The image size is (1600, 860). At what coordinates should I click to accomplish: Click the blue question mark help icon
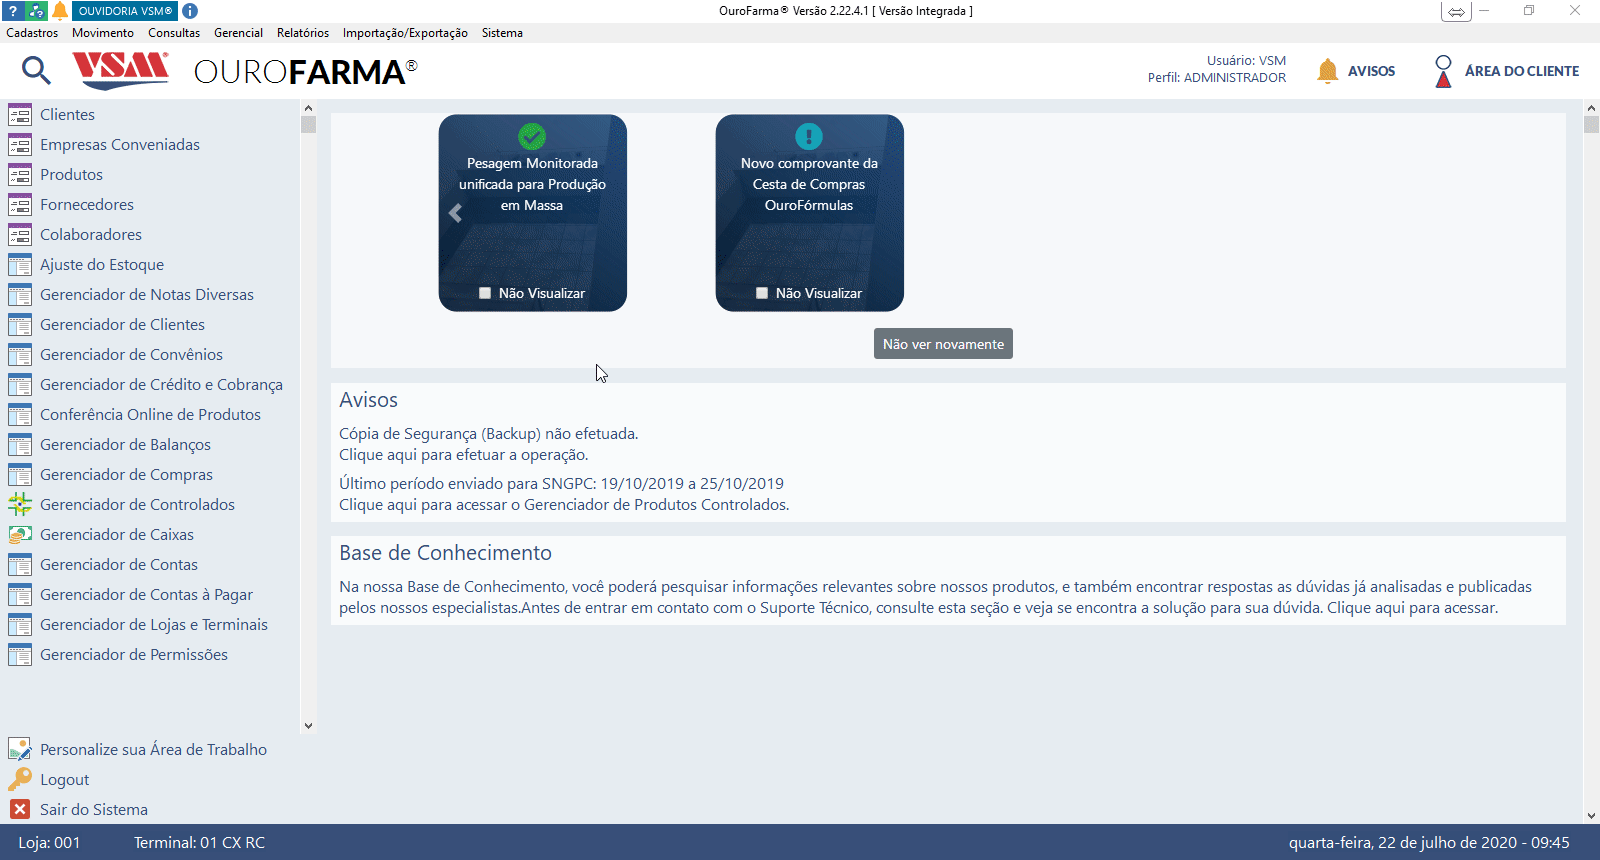click(13, 11)
